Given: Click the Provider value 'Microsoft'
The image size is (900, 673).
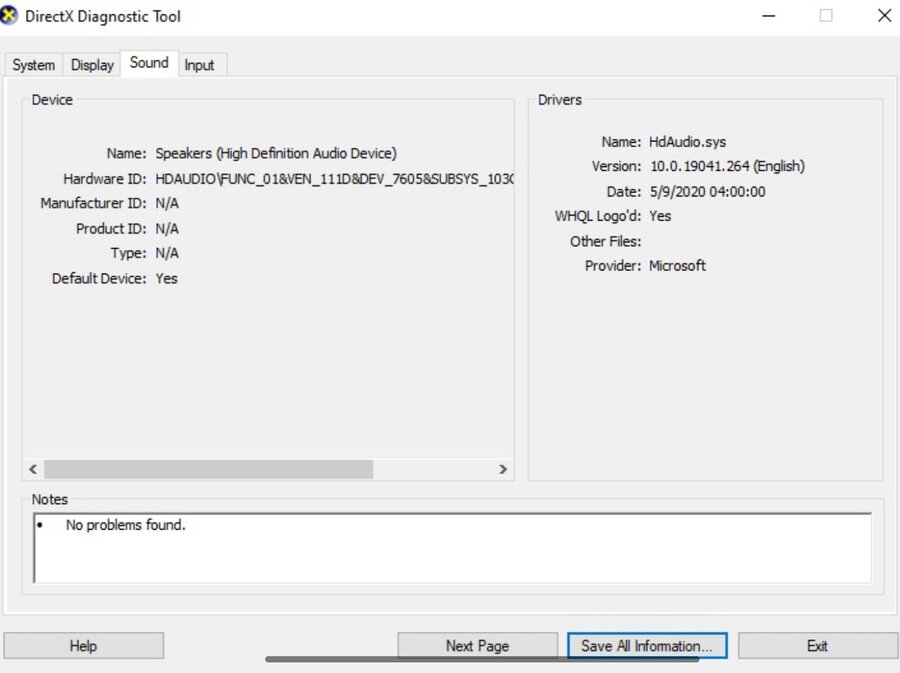Looking at the screenshot, I should (x=677, y=266).
